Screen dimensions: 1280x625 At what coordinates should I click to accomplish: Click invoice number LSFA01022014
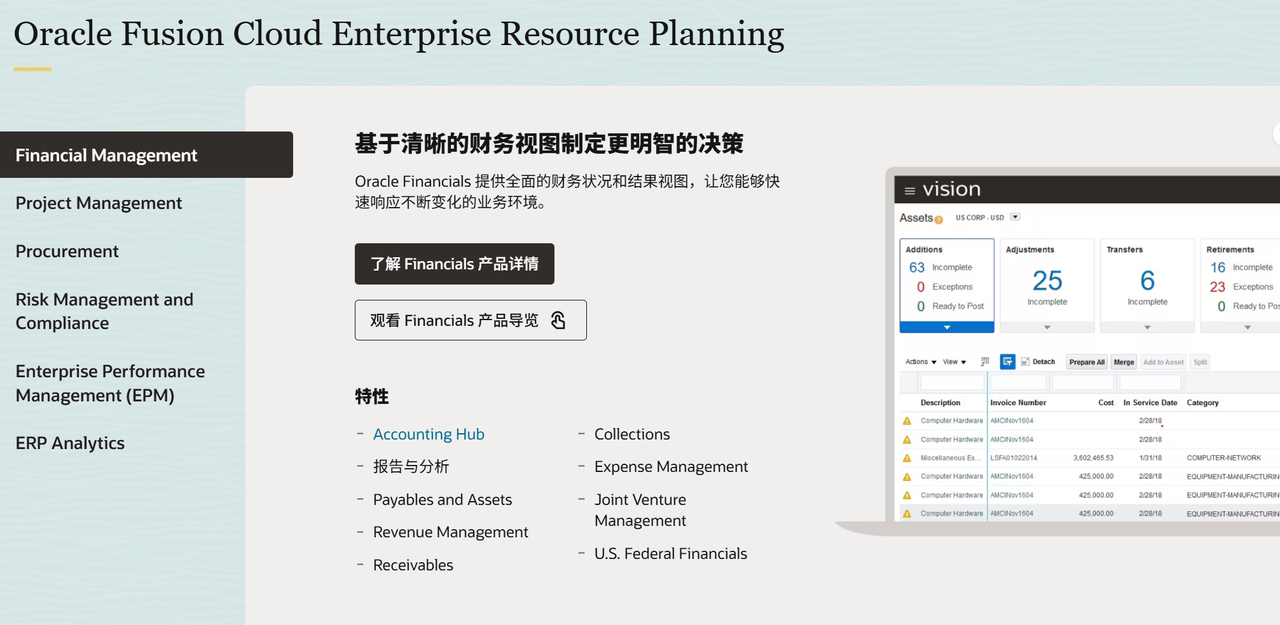point(1013,458)
